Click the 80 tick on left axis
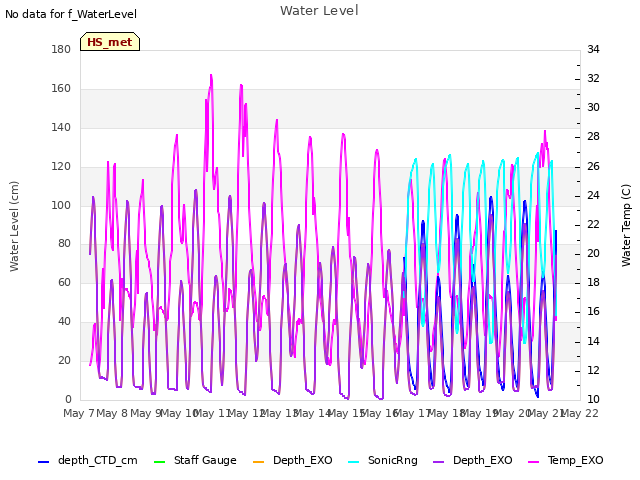640x480 pixels. coord(64,243)
